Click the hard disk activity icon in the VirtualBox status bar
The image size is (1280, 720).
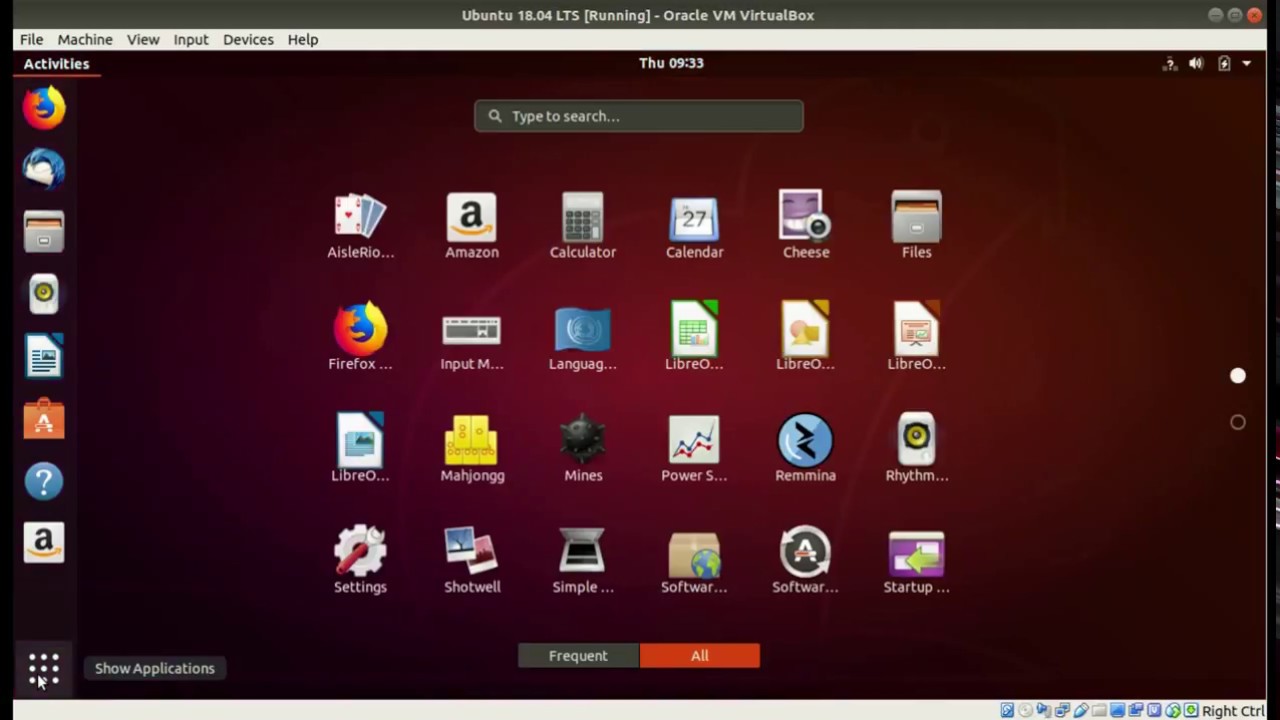(x=1007, y=710)
